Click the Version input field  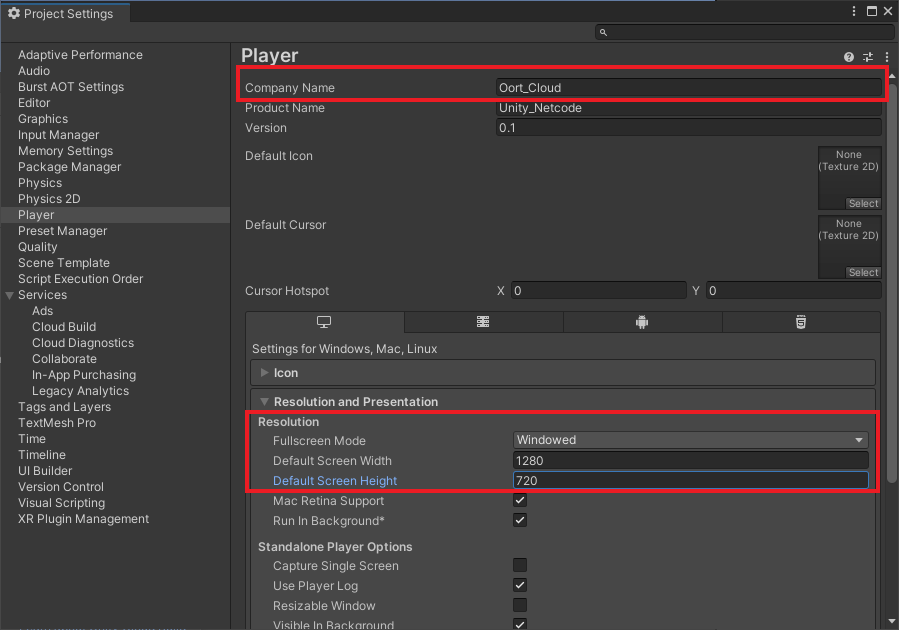(x=689, y=128)
